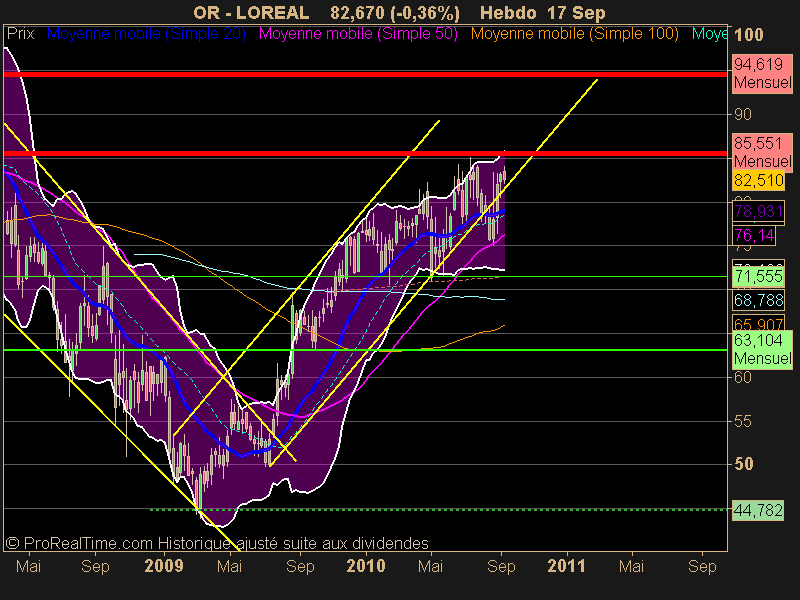The height and width of the screenshot is (600, 800).
Task: Click the Mai label following 2010
Action: click(431, 566)
